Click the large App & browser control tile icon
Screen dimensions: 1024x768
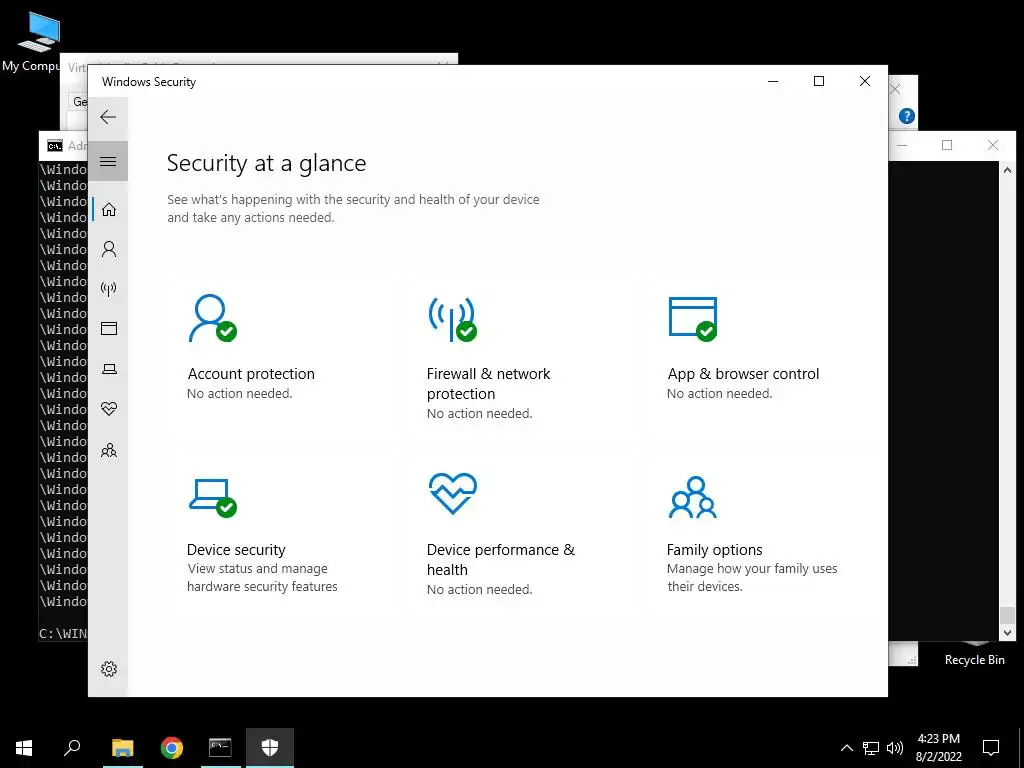pos(692,319)
